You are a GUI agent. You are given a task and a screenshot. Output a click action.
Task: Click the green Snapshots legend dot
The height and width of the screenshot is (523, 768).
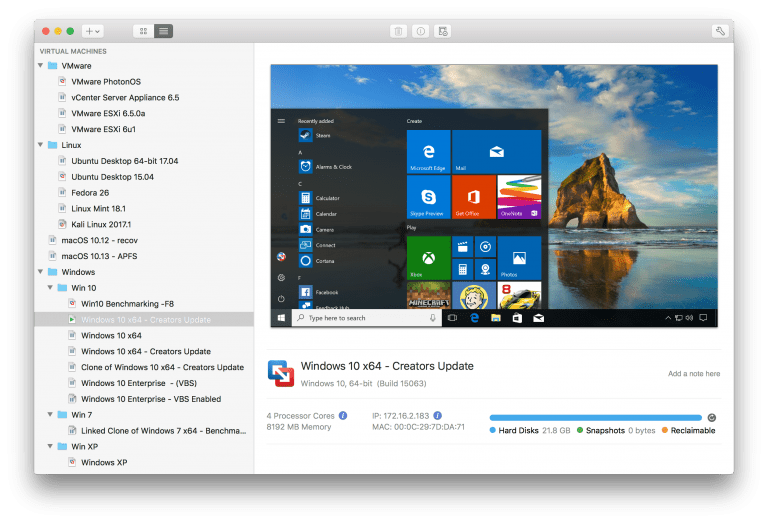(x=580, y=430)
